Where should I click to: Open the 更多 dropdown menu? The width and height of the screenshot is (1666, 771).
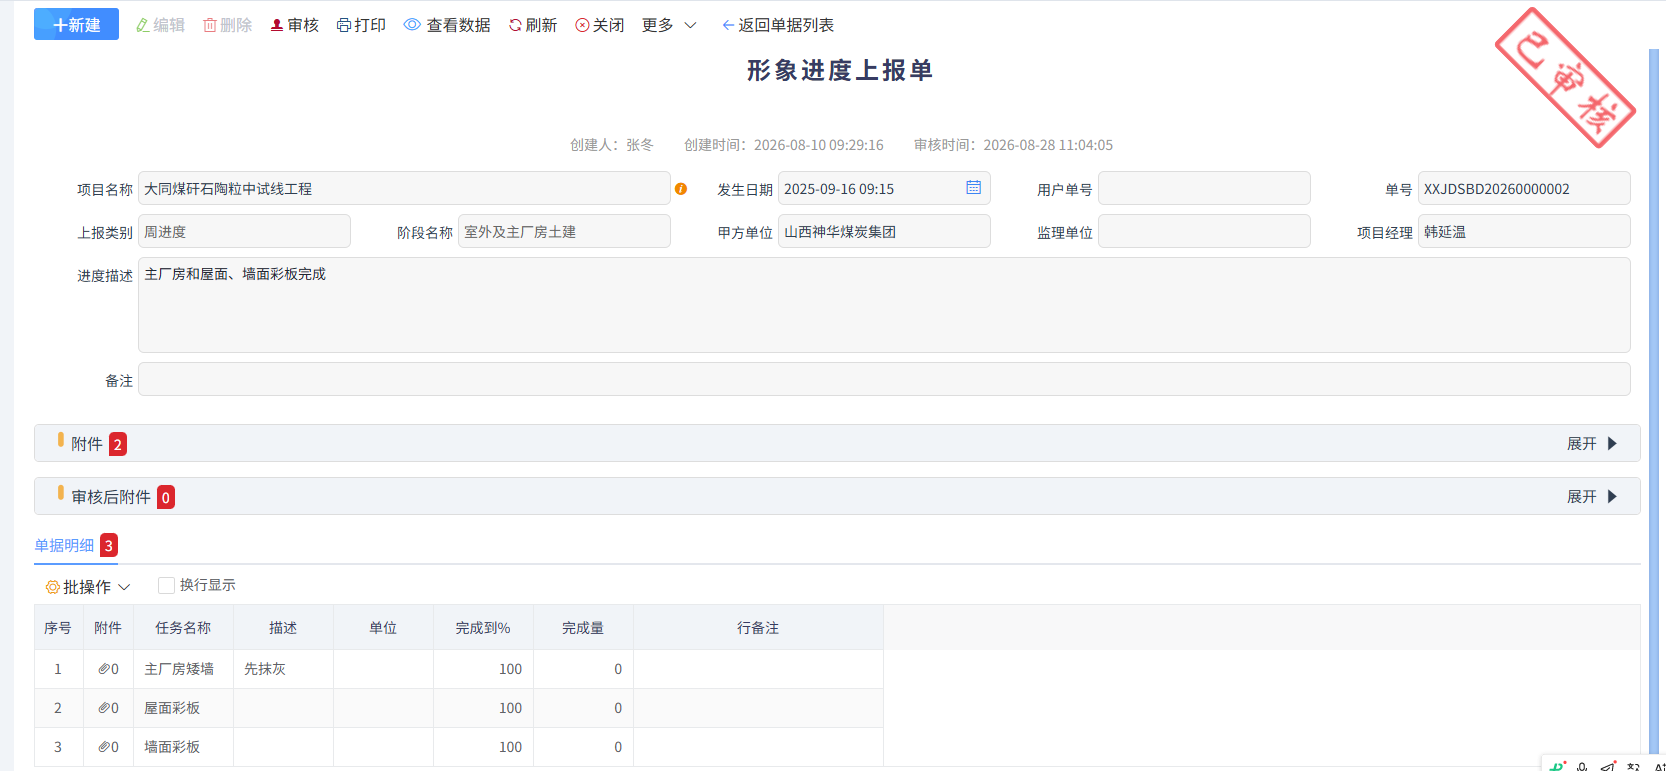668,25
